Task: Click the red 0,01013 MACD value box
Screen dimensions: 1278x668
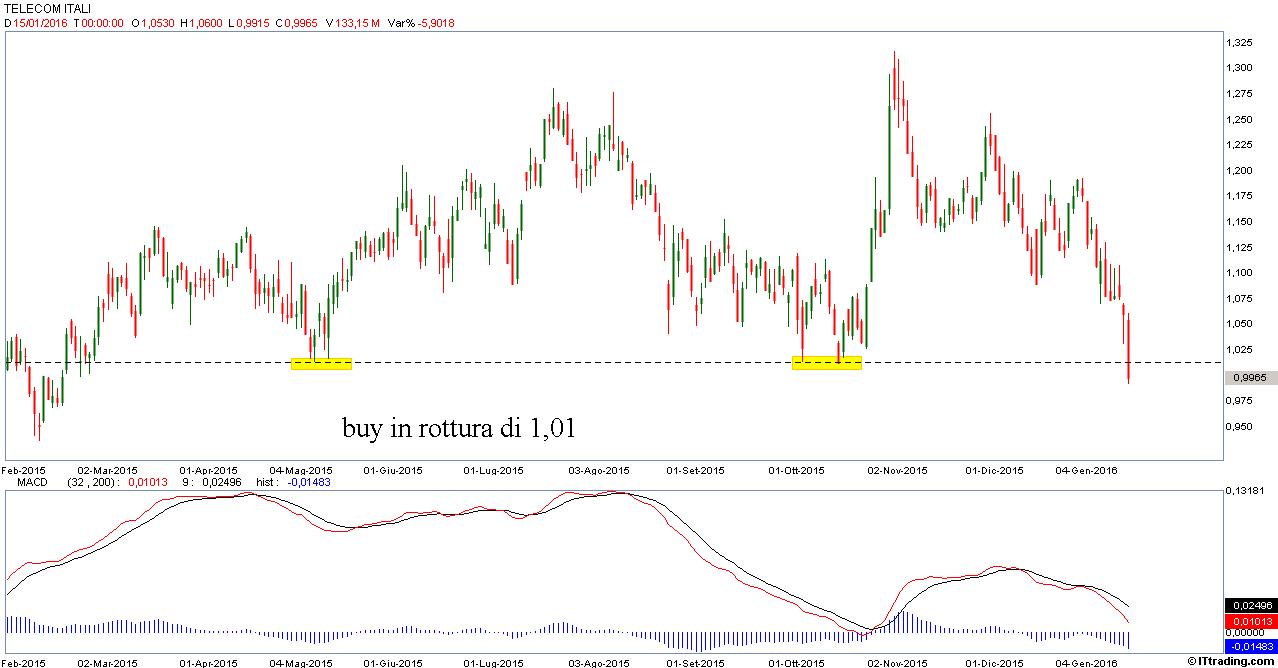Action: point(1251,621)
